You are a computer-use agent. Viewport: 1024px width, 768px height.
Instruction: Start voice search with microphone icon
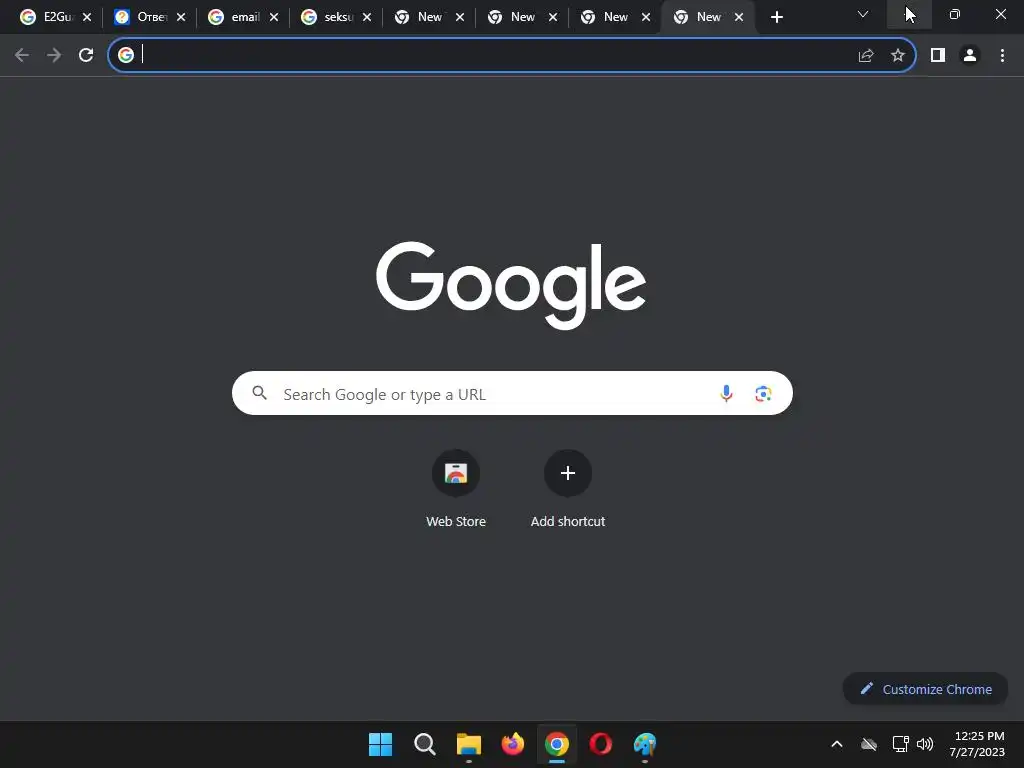tap(726, 393)
